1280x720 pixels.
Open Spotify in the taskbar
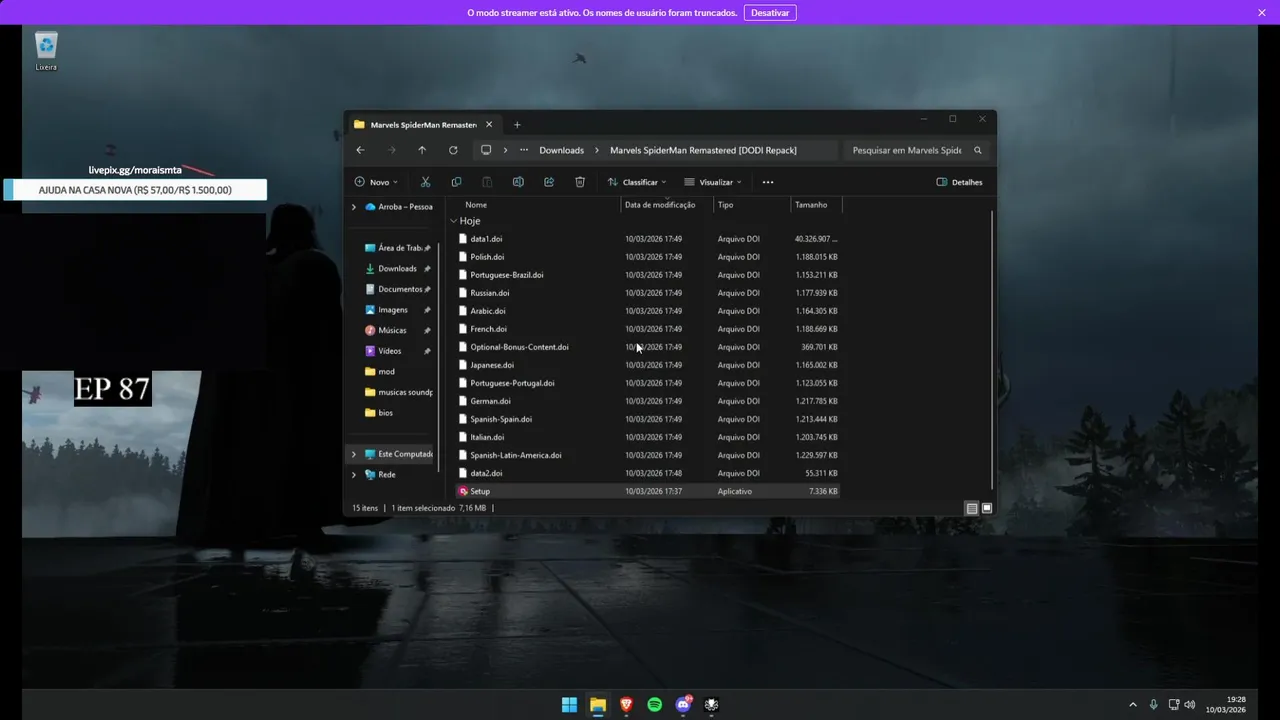(654, 704)
